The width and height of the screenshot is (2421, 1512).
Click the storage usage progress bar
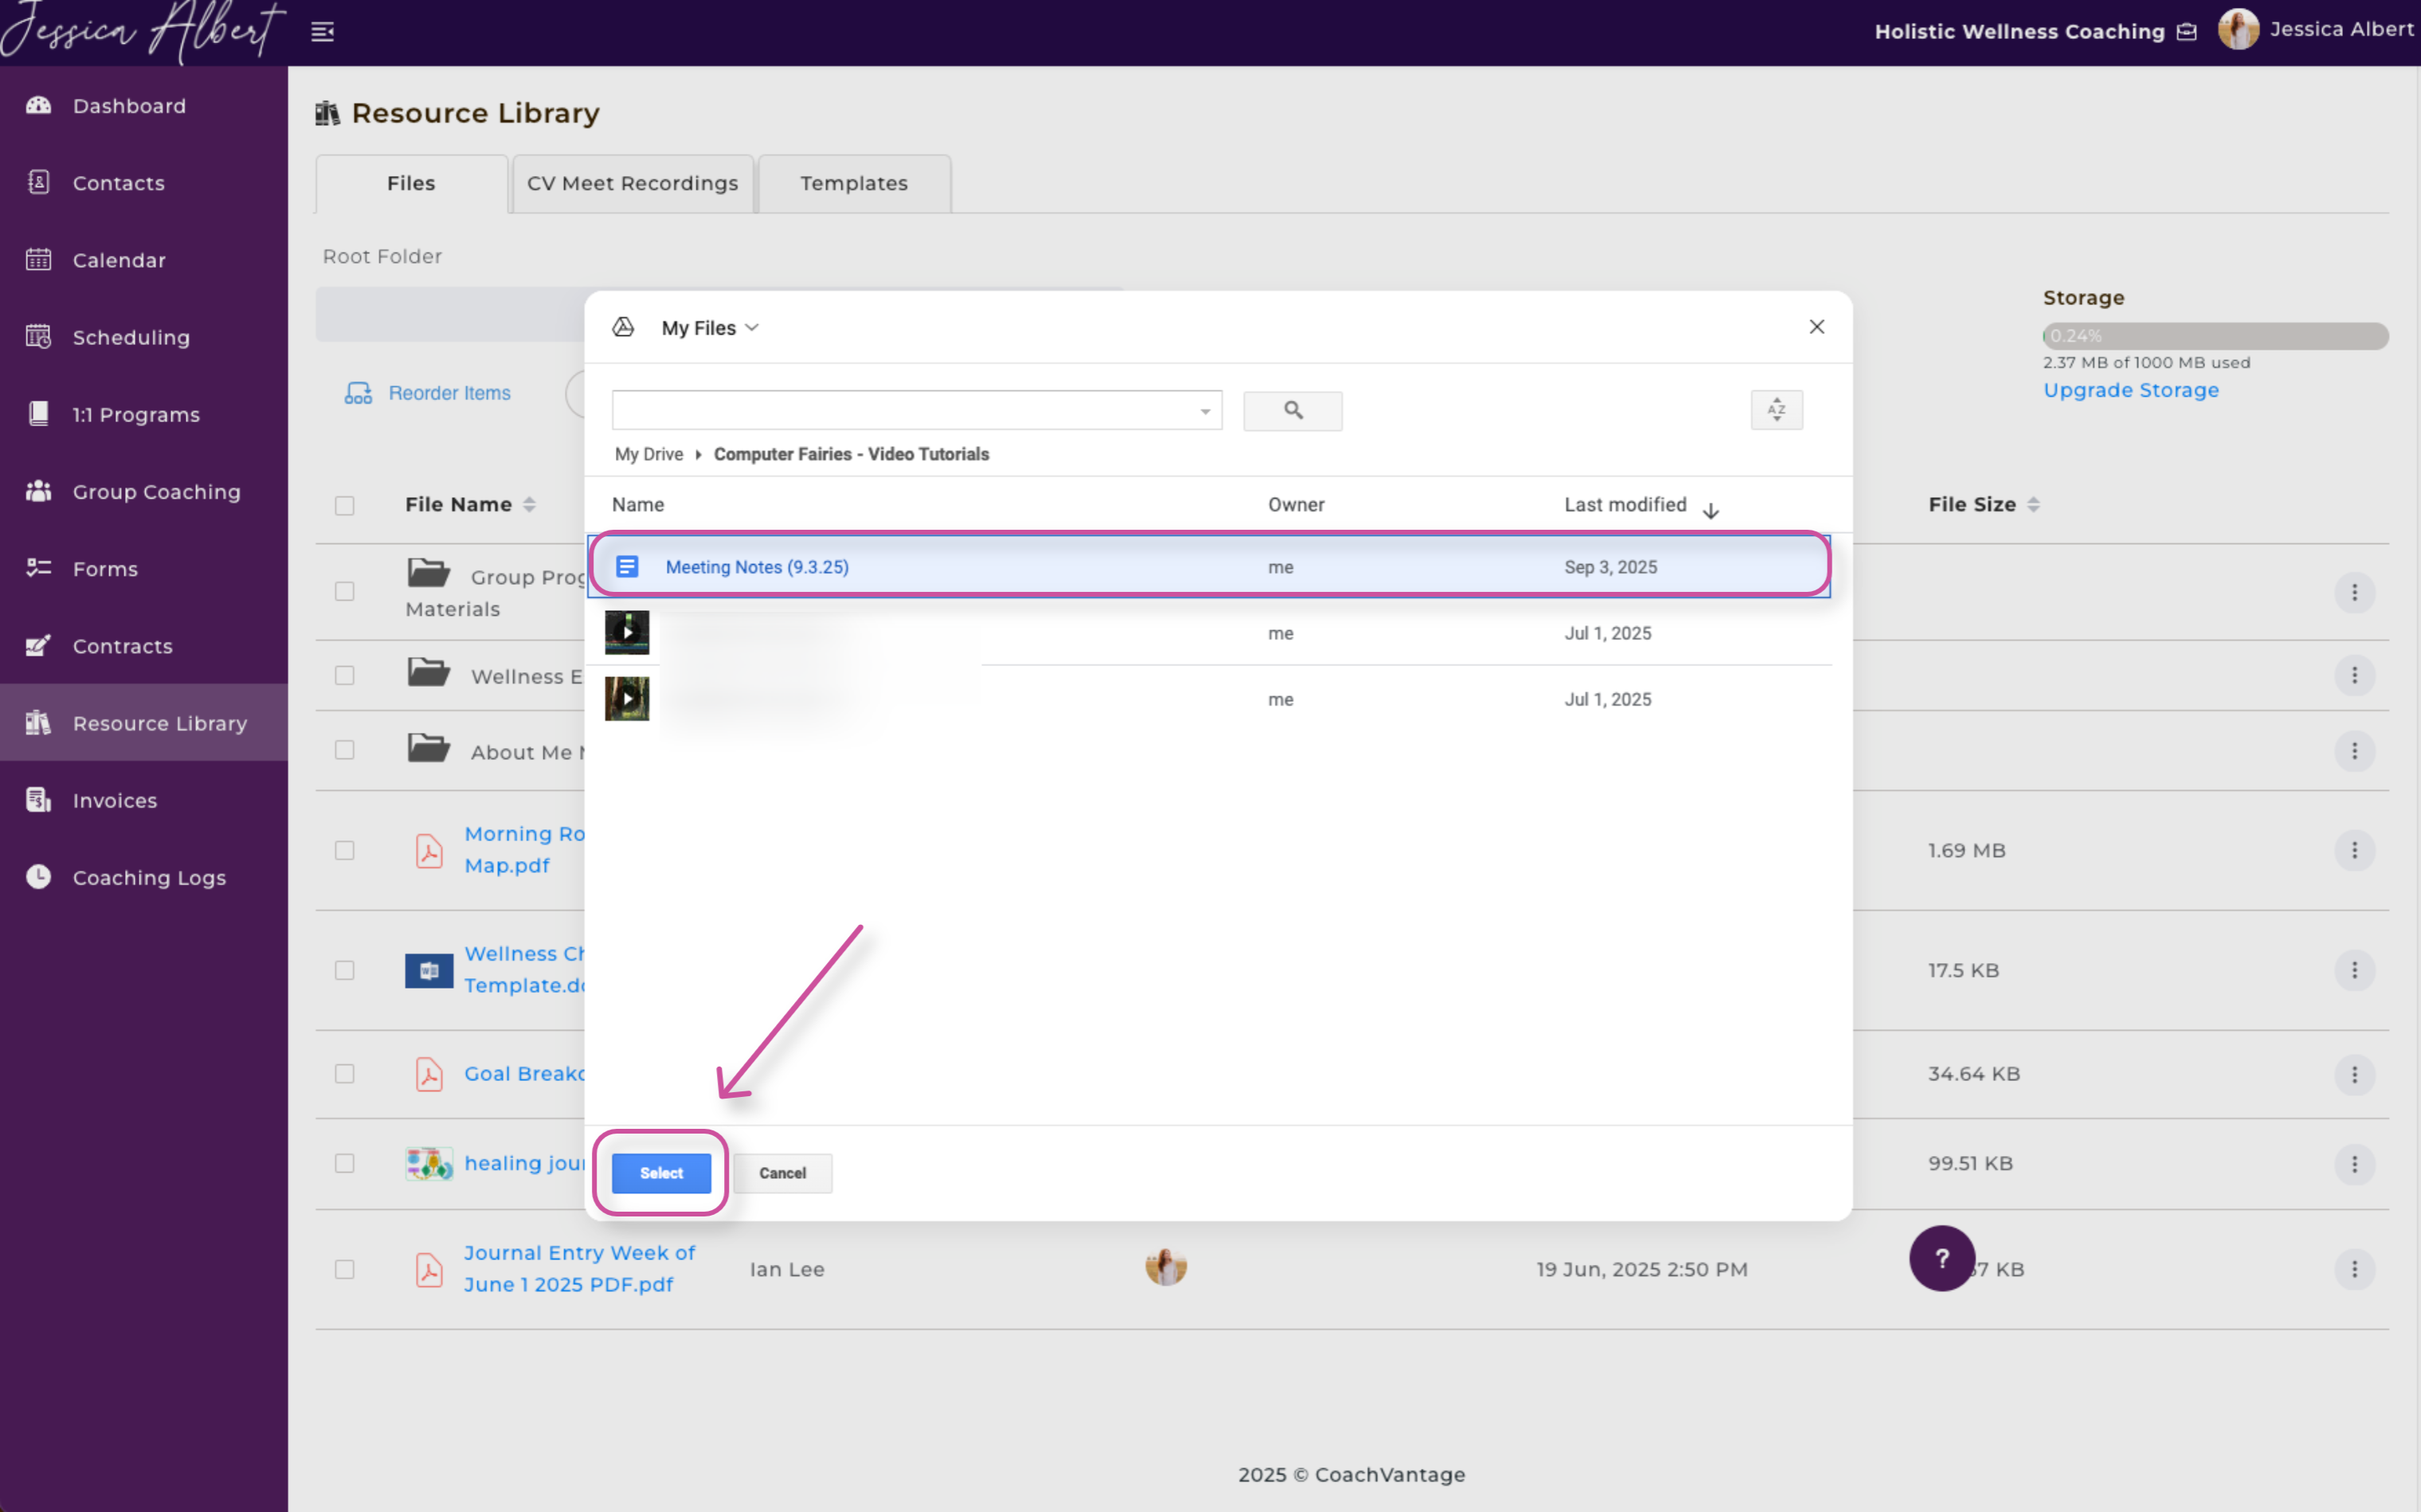[2215, 336]
